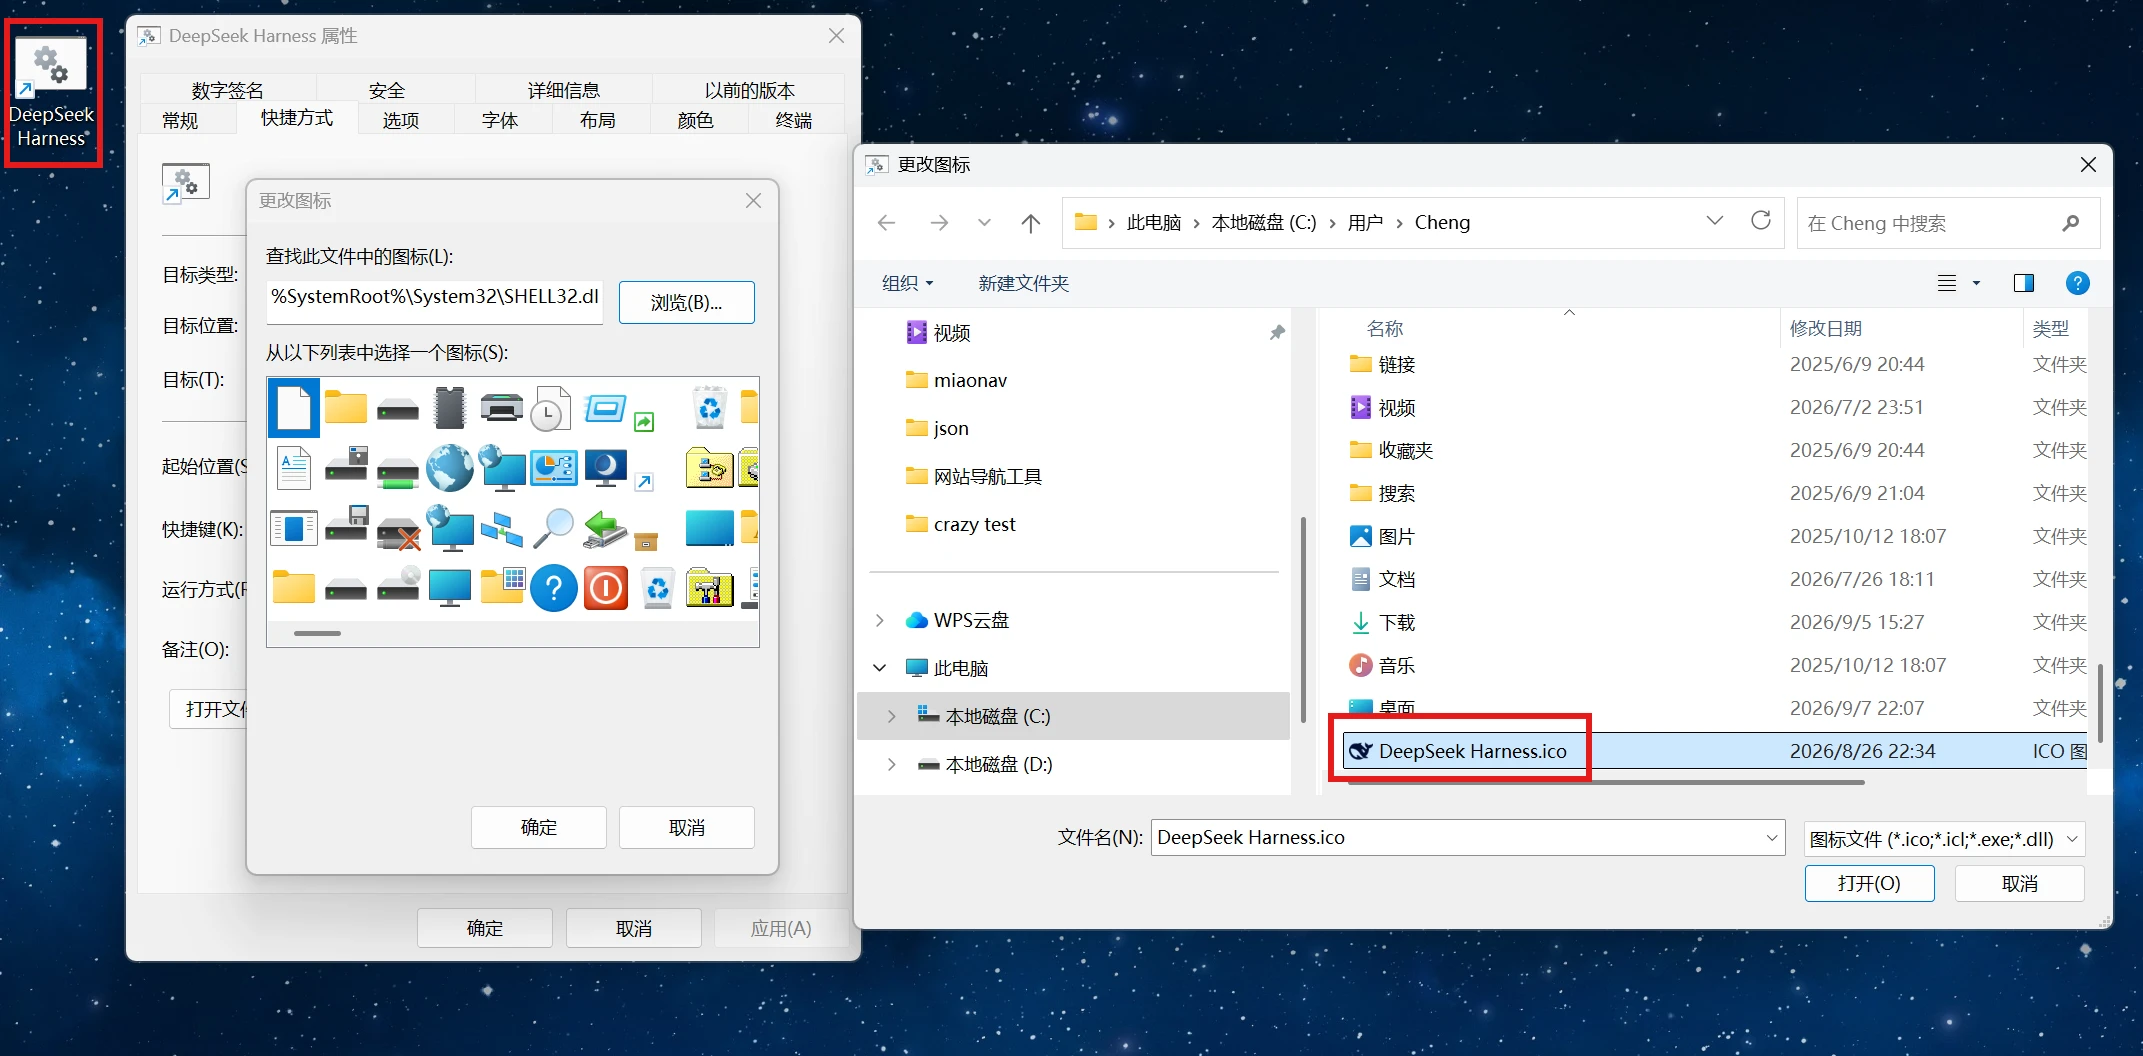
Task: Select the 下载 folder row
Action: tap(1716, 622)
